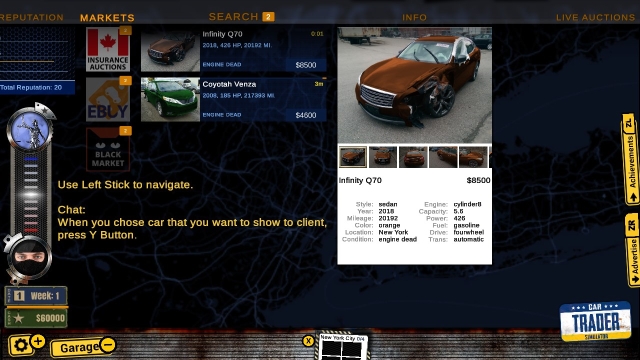The image size is (640, 360).
Task: Expand the Achievements side panel
Action: click(631, 159)
